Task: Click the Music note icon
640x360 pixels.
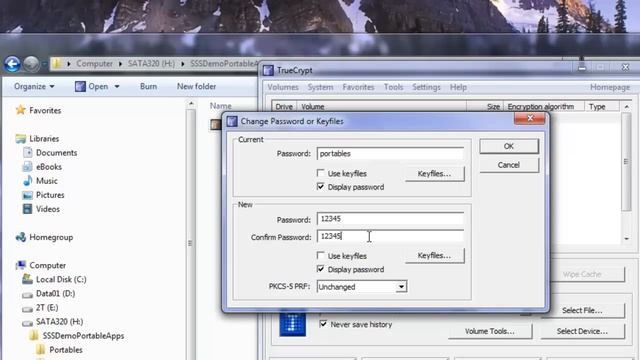Action: coord(27,180)
